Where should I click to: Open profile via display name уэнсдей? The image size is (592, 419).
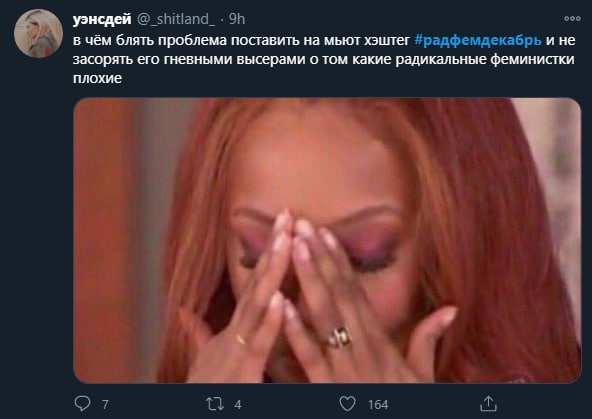(x=102, y=19)
